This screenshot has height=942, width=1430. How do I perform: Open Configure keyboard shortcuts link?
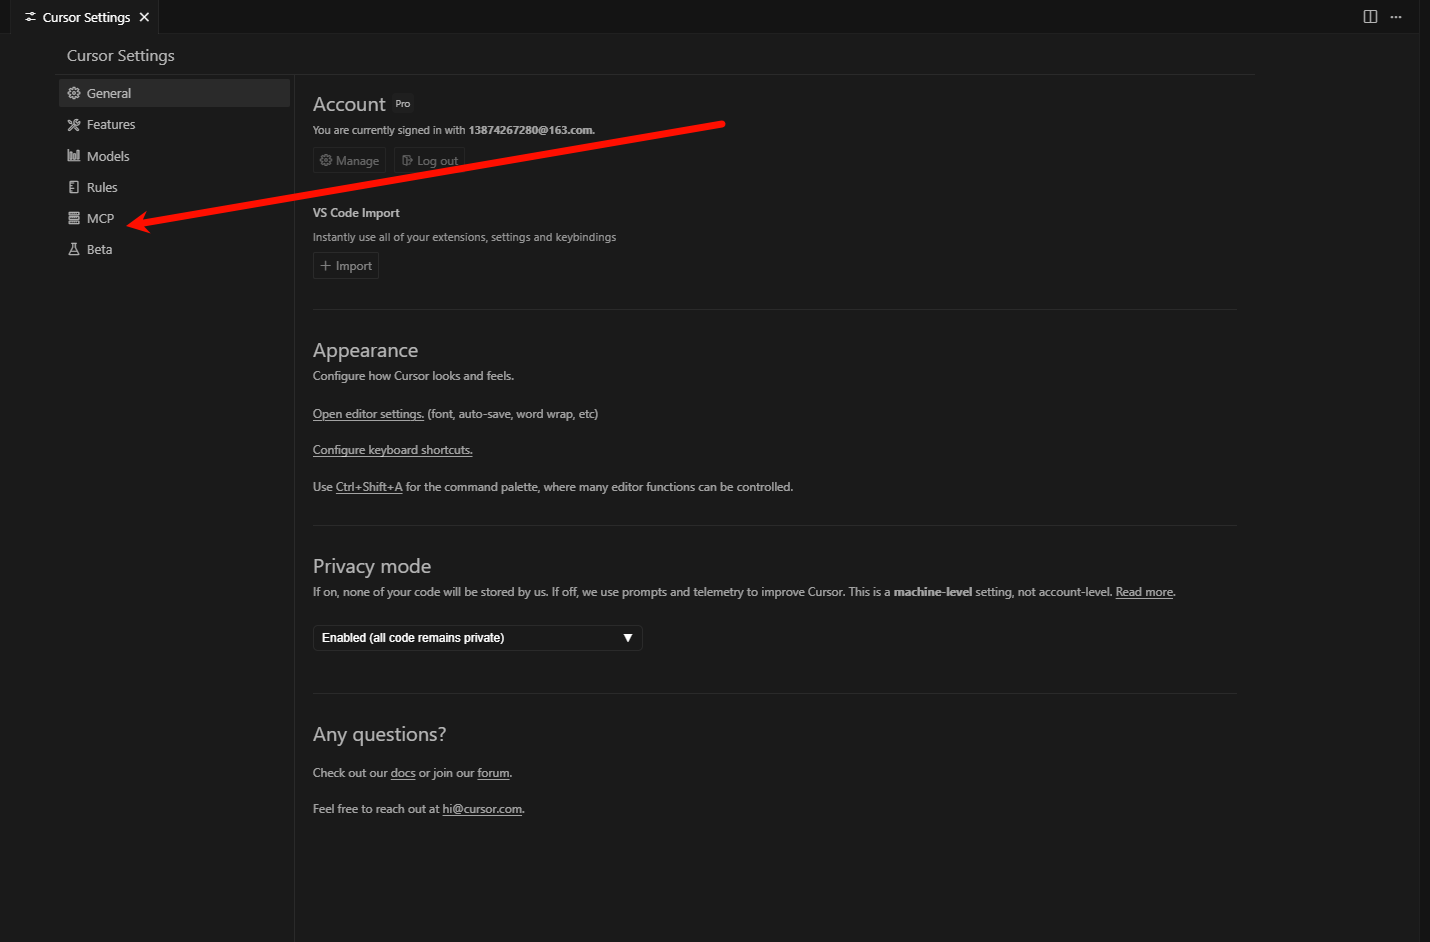pos(392,450)
